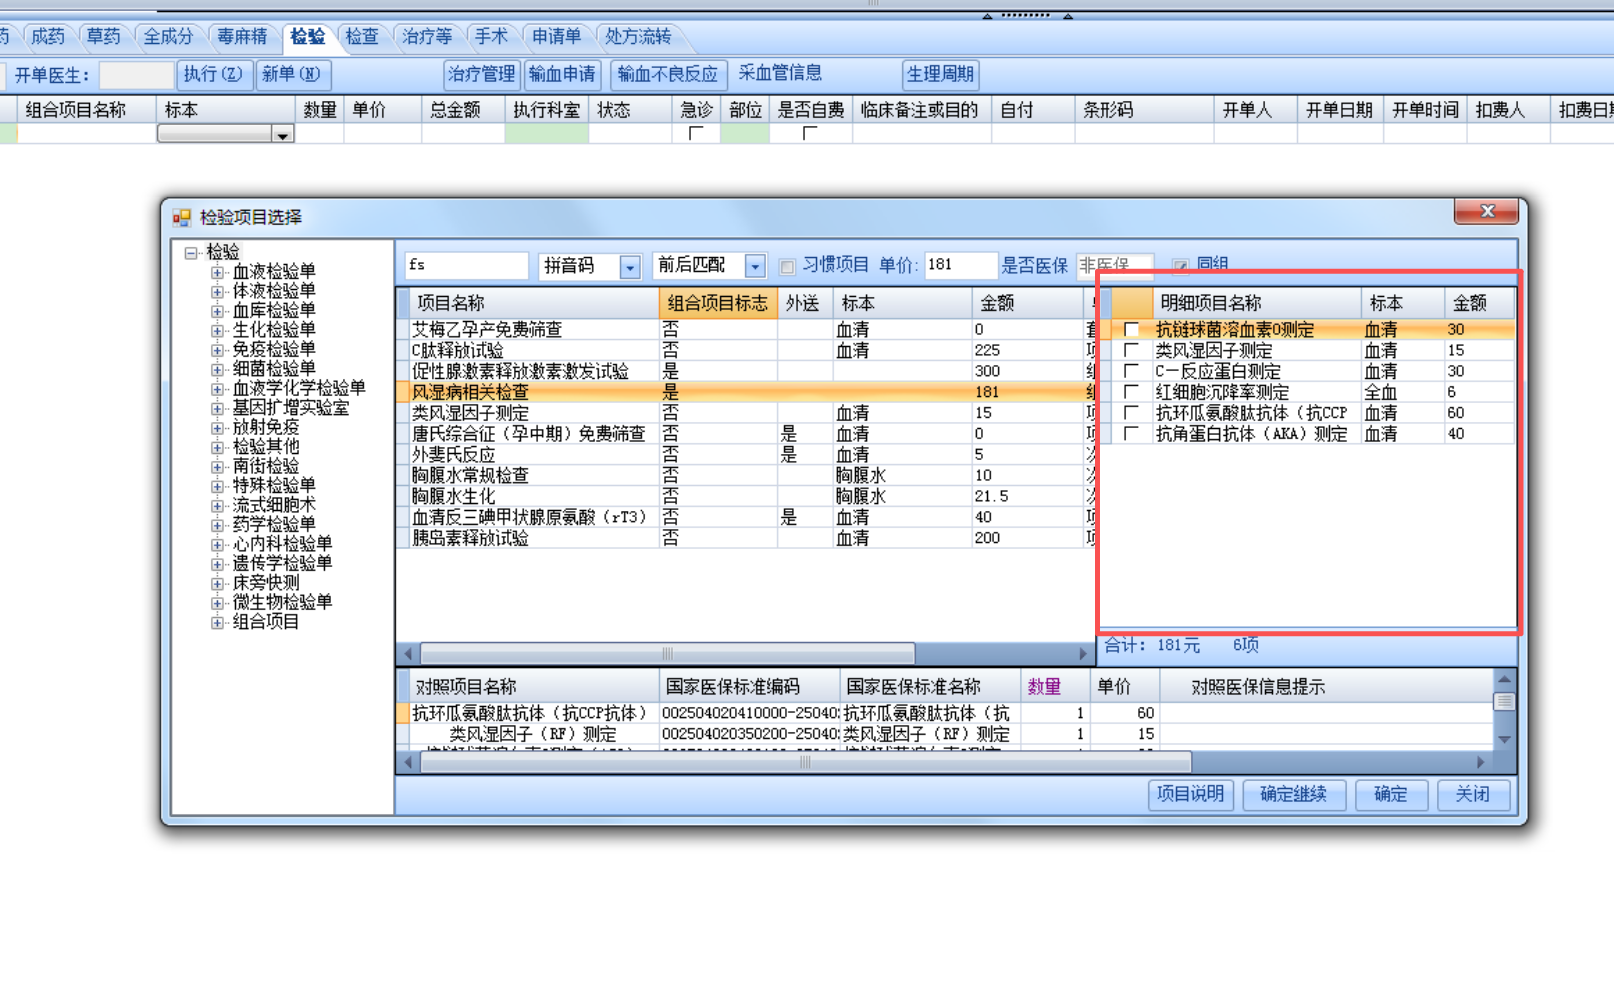
Task: Open the 处方流转 tab
Action: tap(638, 37)
